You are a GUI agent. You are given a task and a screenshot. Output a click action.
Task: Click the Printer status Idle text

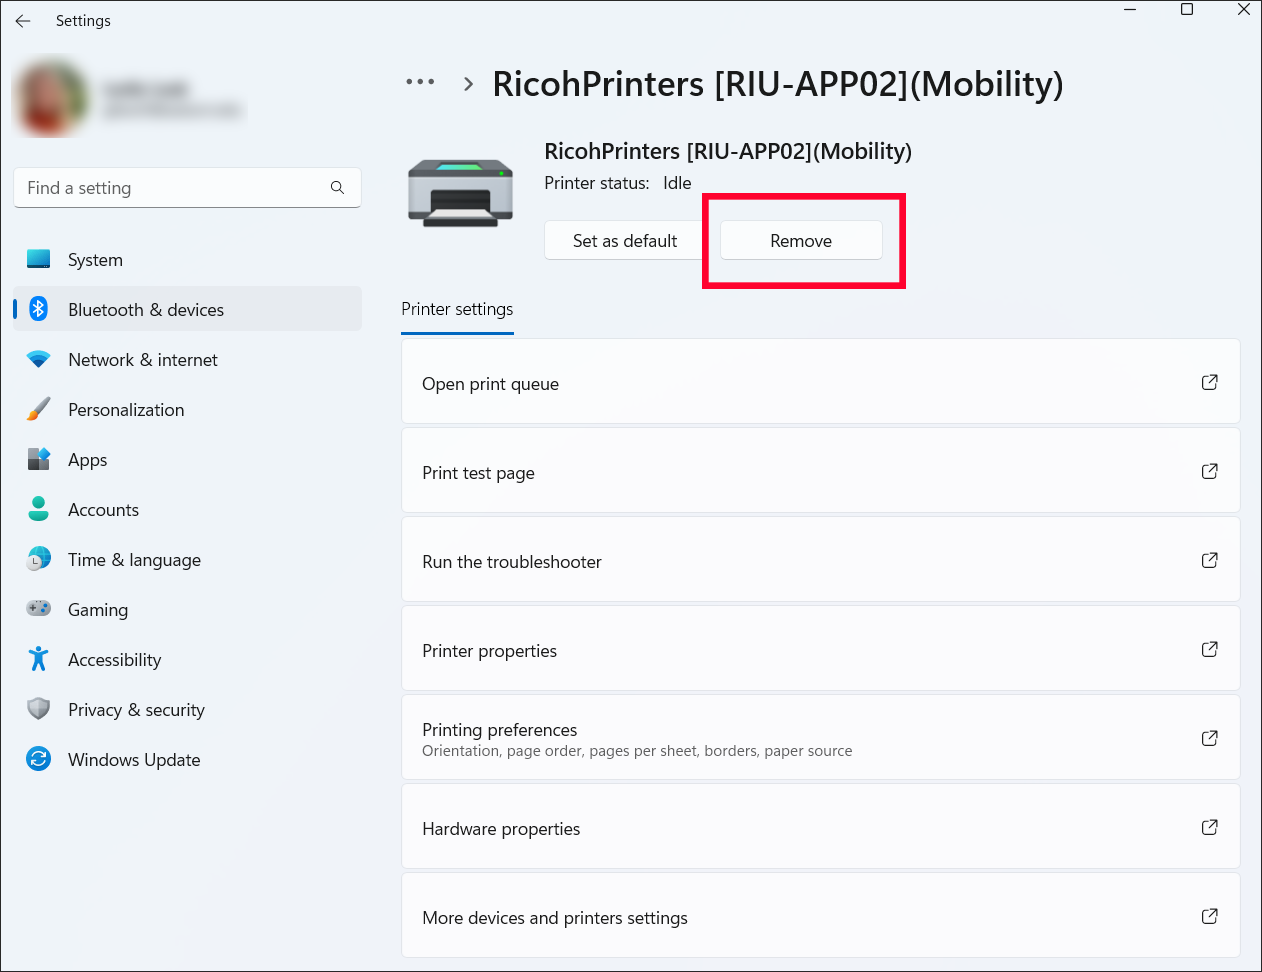[617, 183]
